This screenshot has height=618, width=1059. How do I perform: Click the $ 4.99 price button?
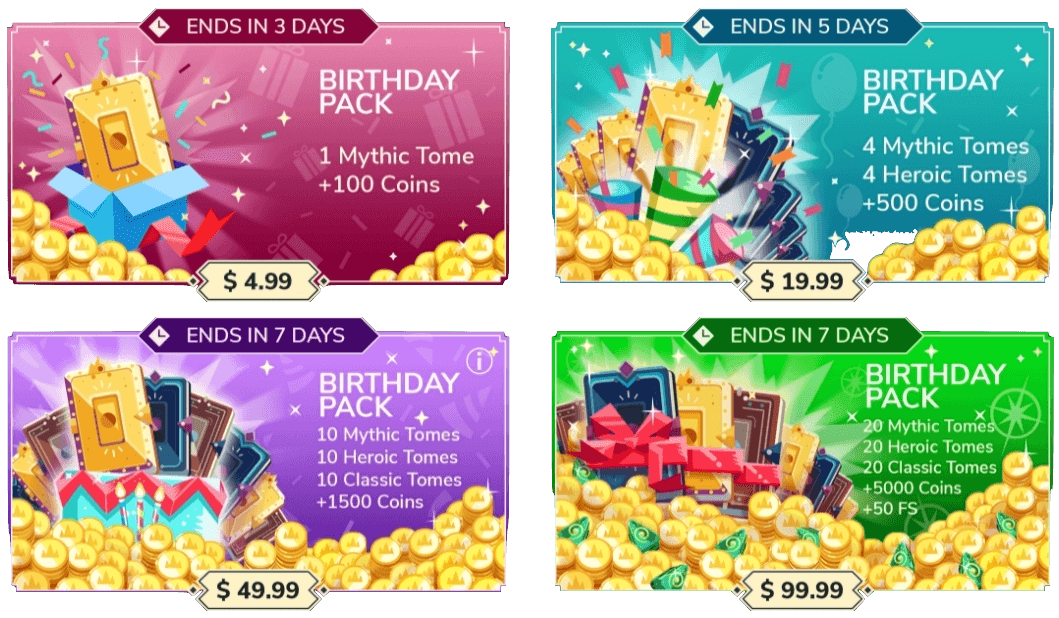[x=257, y=280]
